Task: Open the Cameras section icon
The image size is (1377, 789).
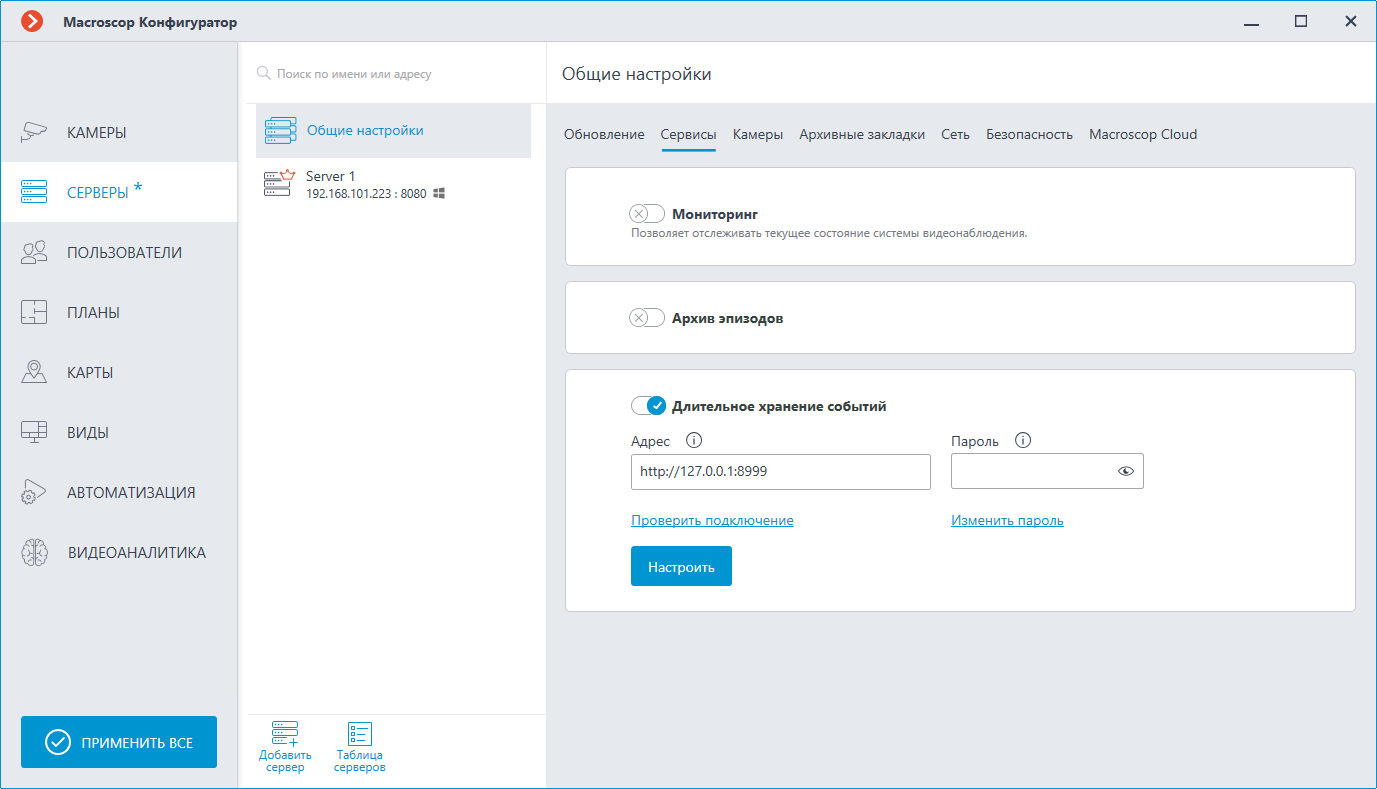Action: (34, 132)
